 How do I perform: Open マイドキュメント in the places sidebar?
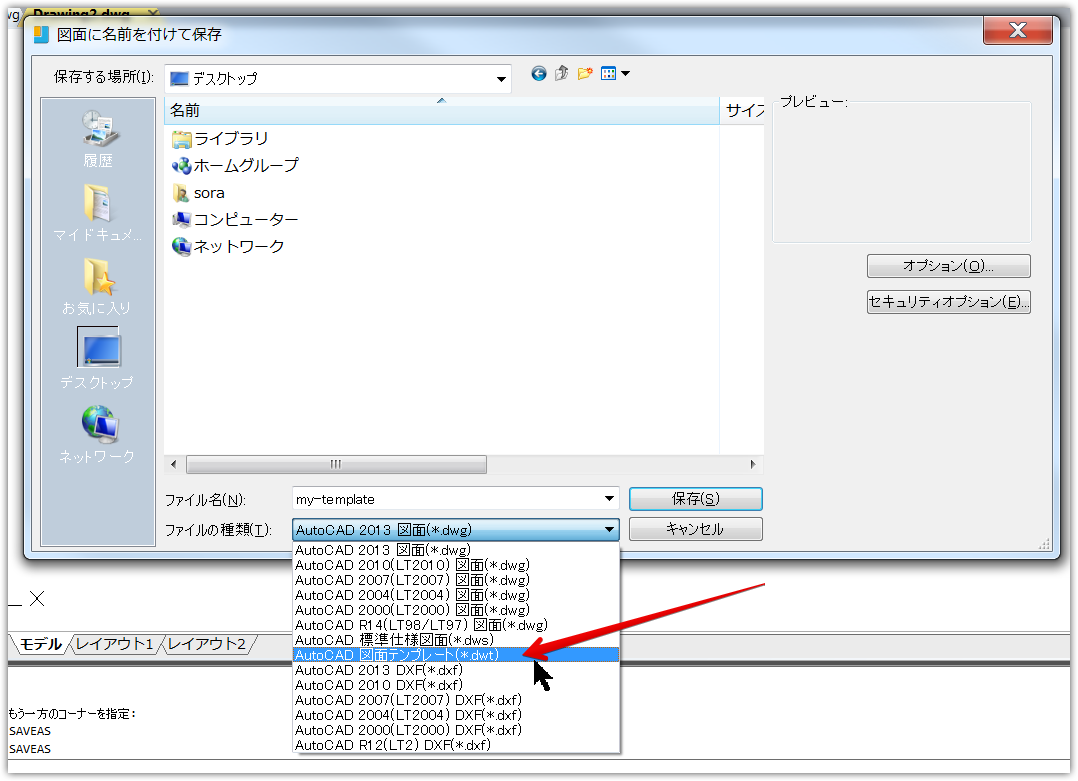click(98, 213)
